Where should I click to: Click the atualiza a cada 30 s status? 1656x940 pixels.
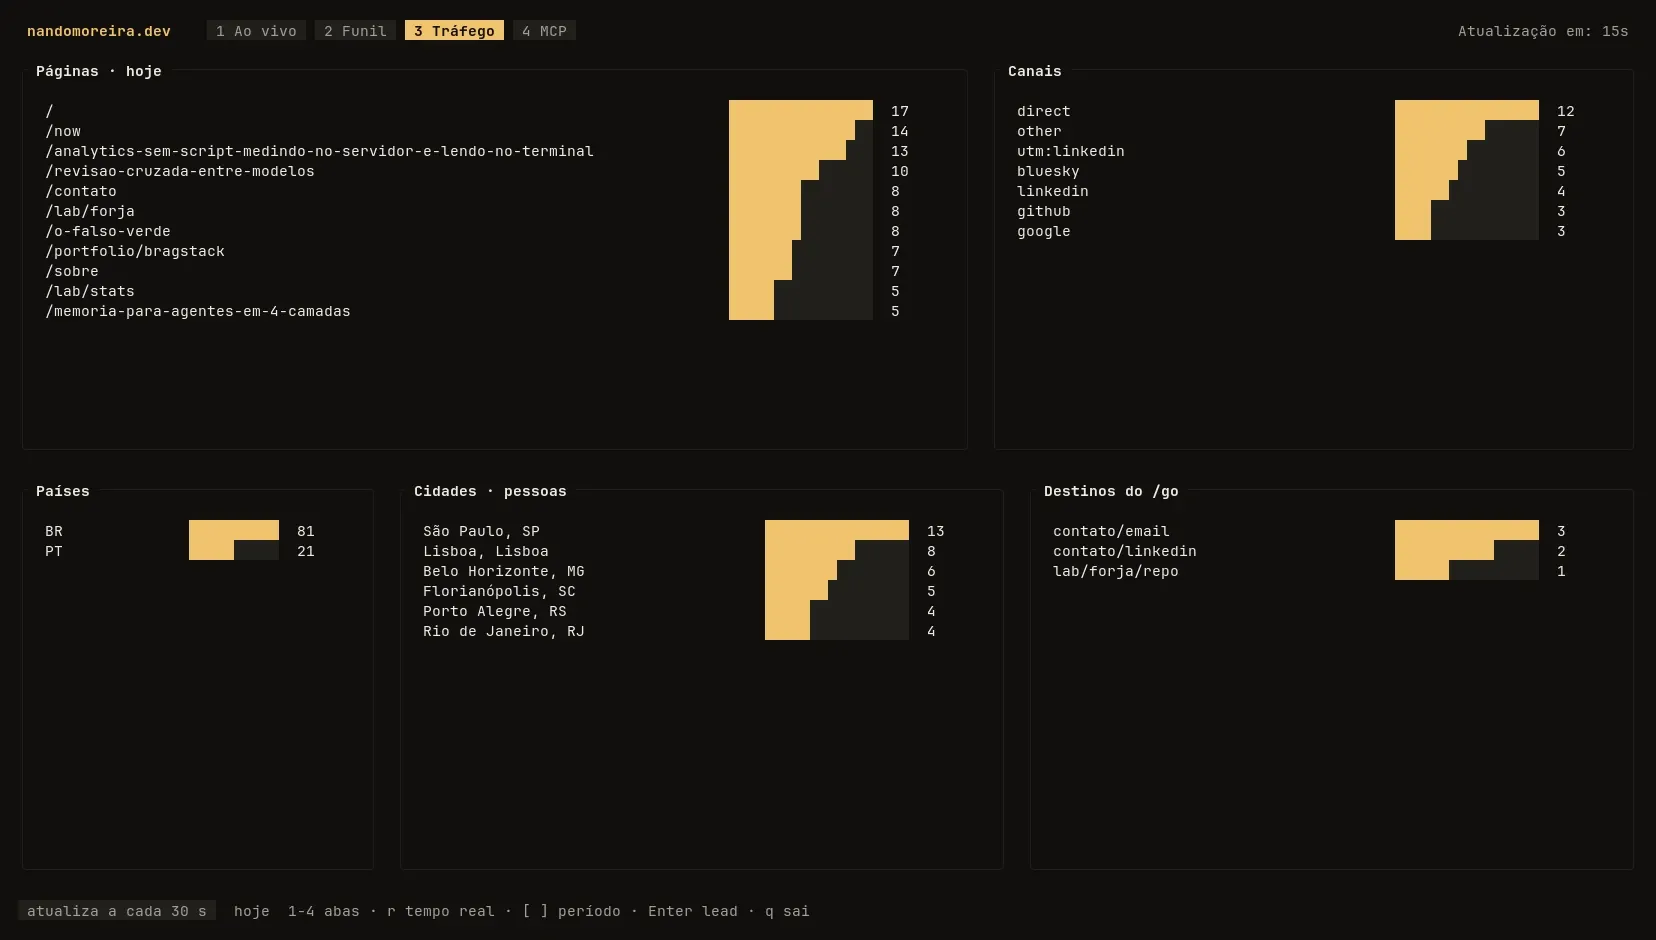117,911
